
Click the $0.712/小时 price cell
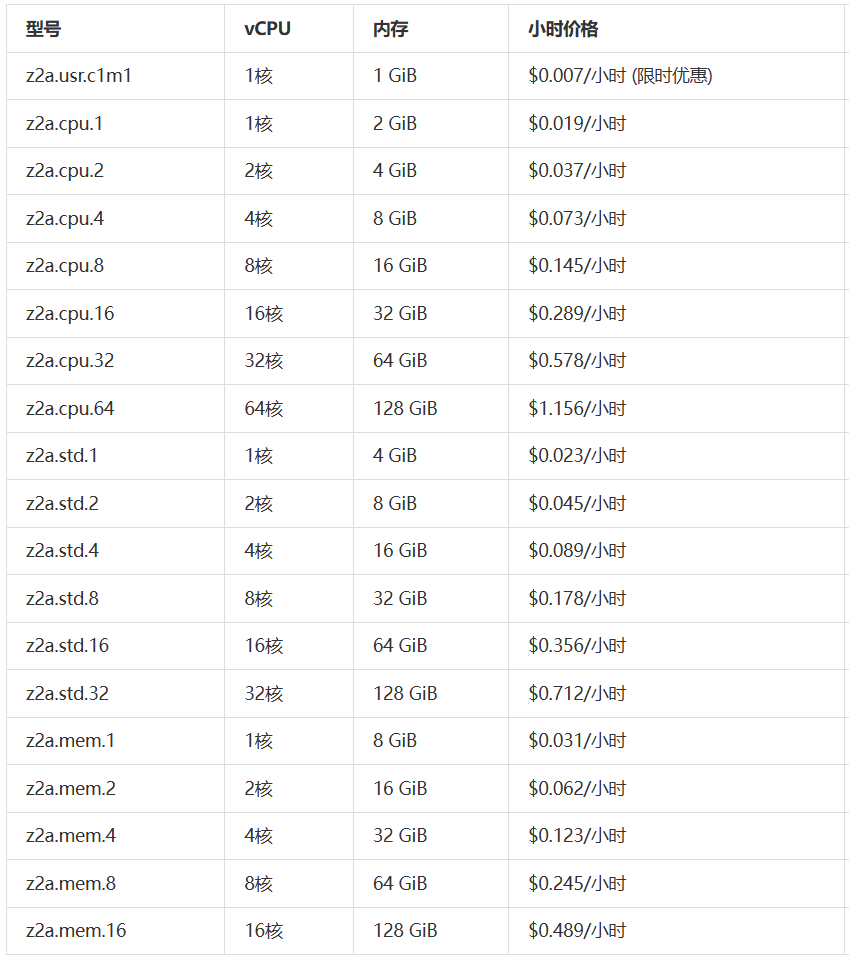click(577, 694)
